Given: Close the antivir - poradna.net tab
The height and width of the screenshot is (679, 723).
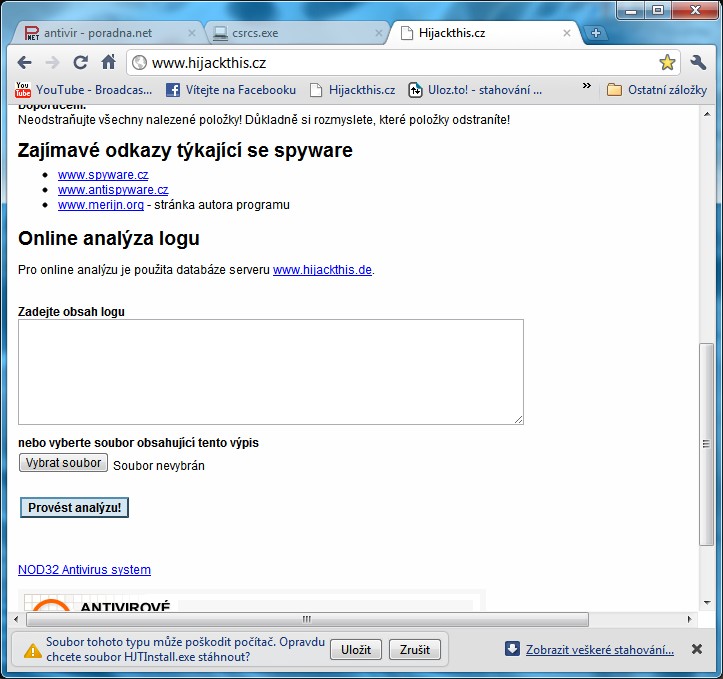Looking at the screenshot, I should (x=192, y=33).
